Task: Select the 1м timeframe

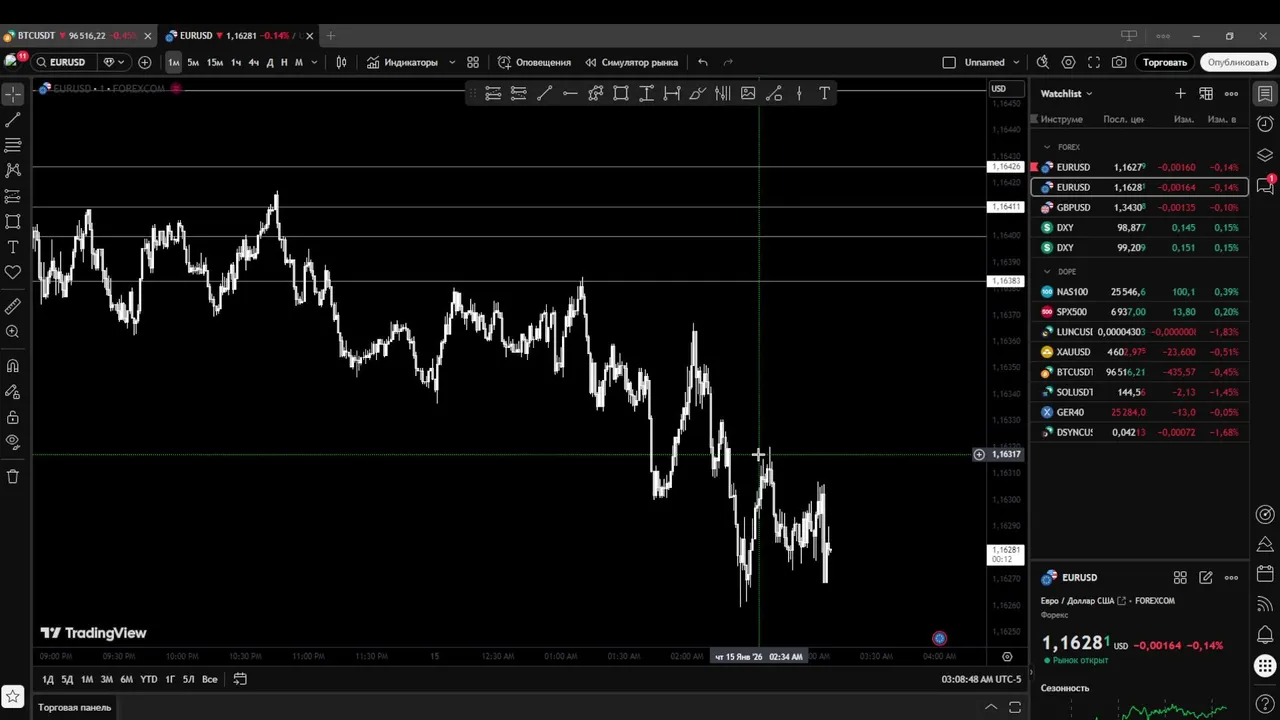Action: (x=174, y=62)
